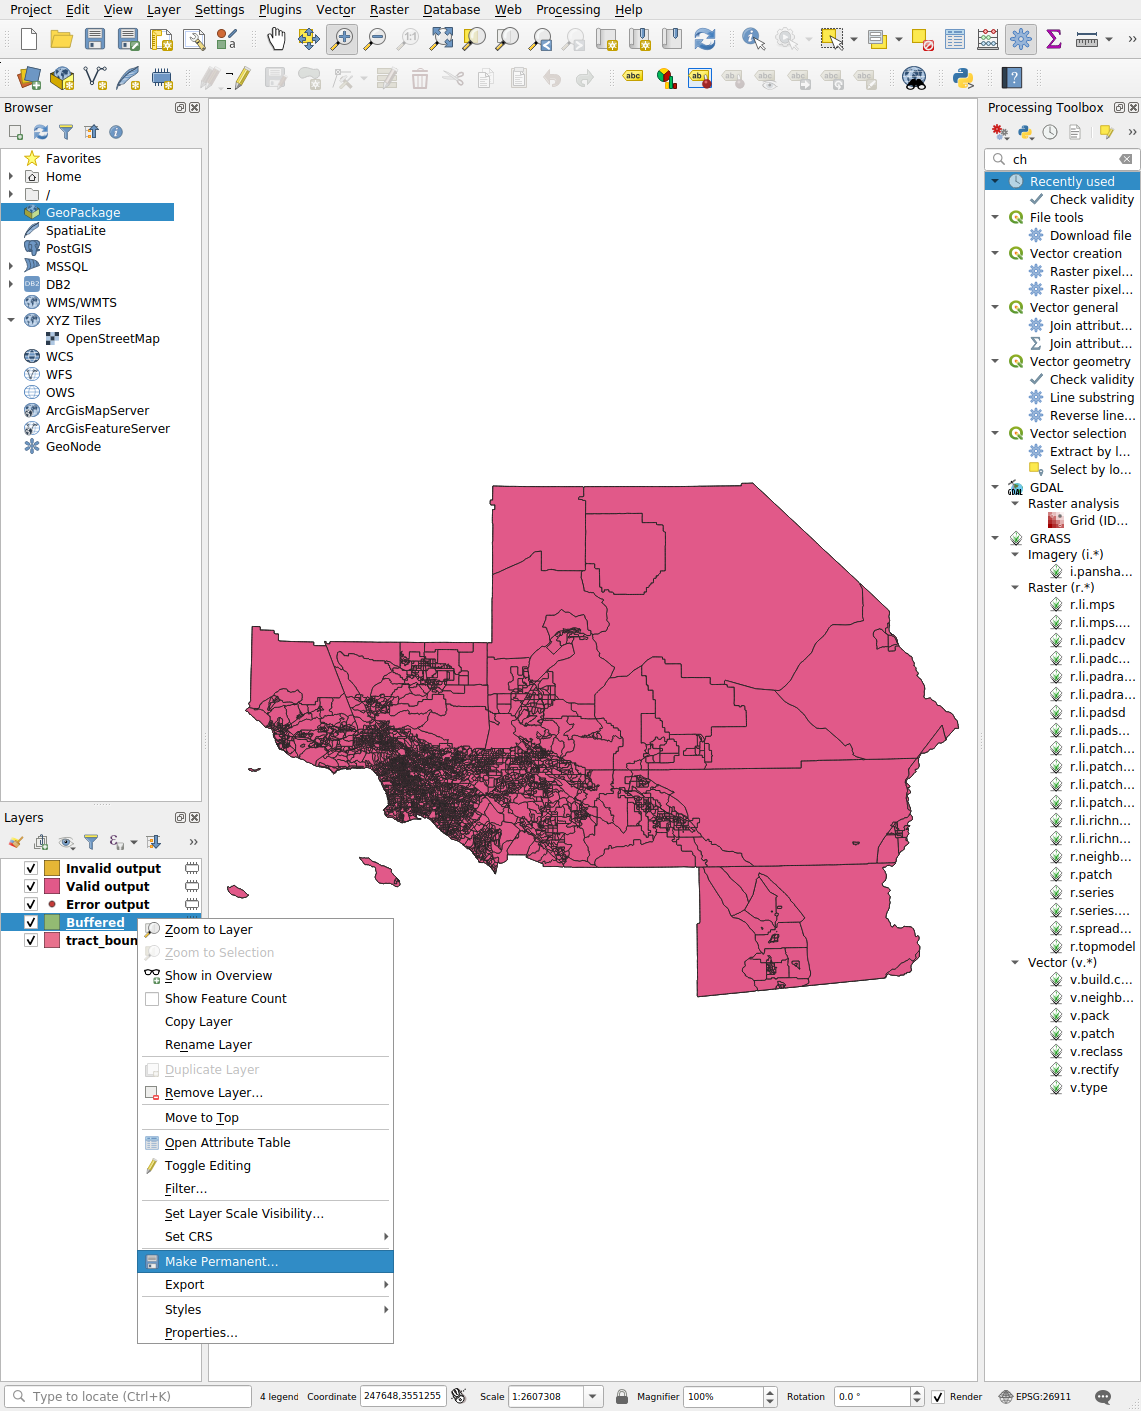Choose Make Permanent from context menu
The image size is (1141, 1411).
(221, 1261)
